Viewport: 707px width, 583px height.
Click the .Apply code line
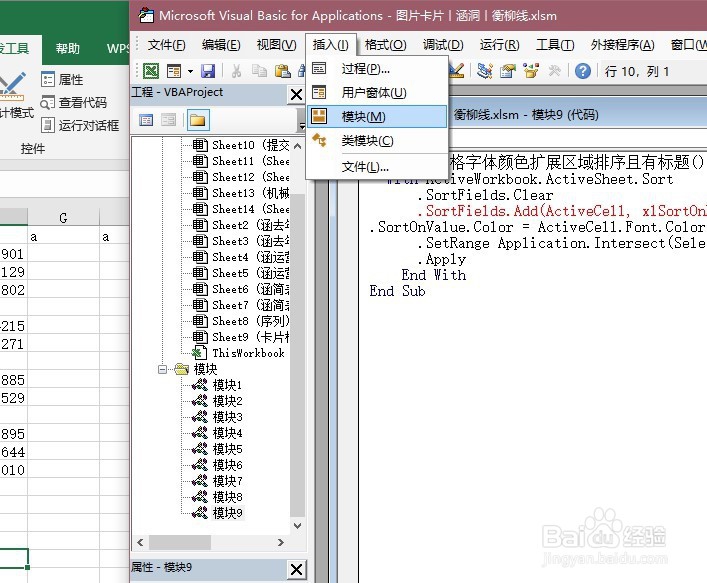point(441,259)
